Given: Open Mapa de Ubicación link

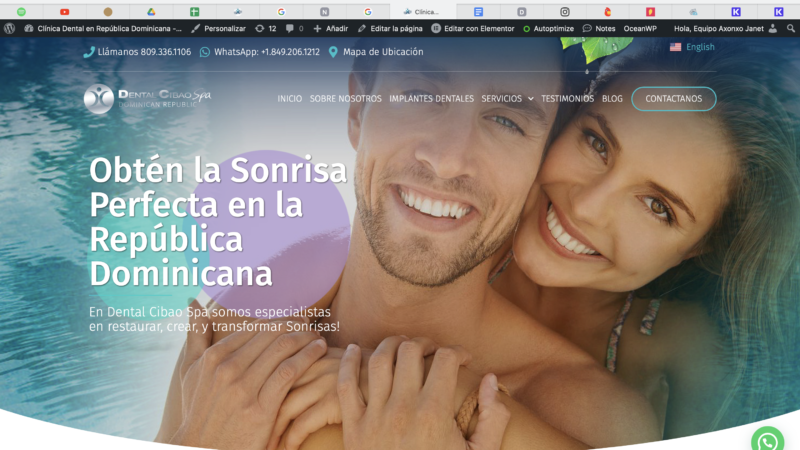Looking at the screenshot, I should 383,52.
